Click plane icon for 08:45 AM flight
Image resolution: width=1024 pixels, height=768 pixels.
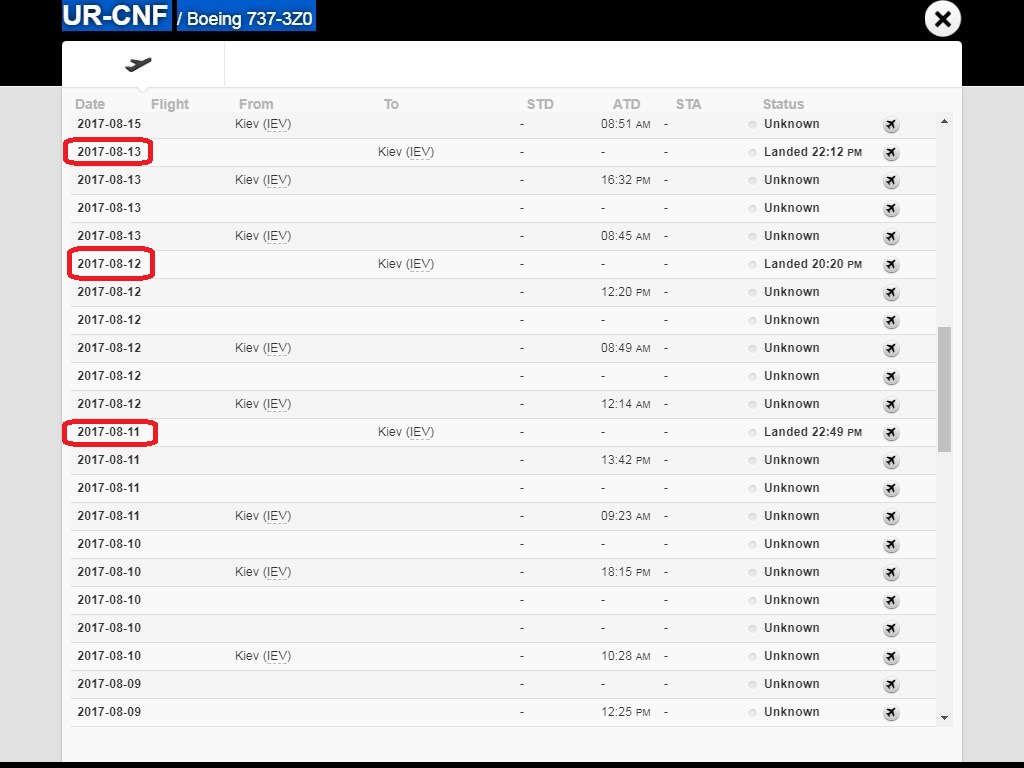coord(891,236)
